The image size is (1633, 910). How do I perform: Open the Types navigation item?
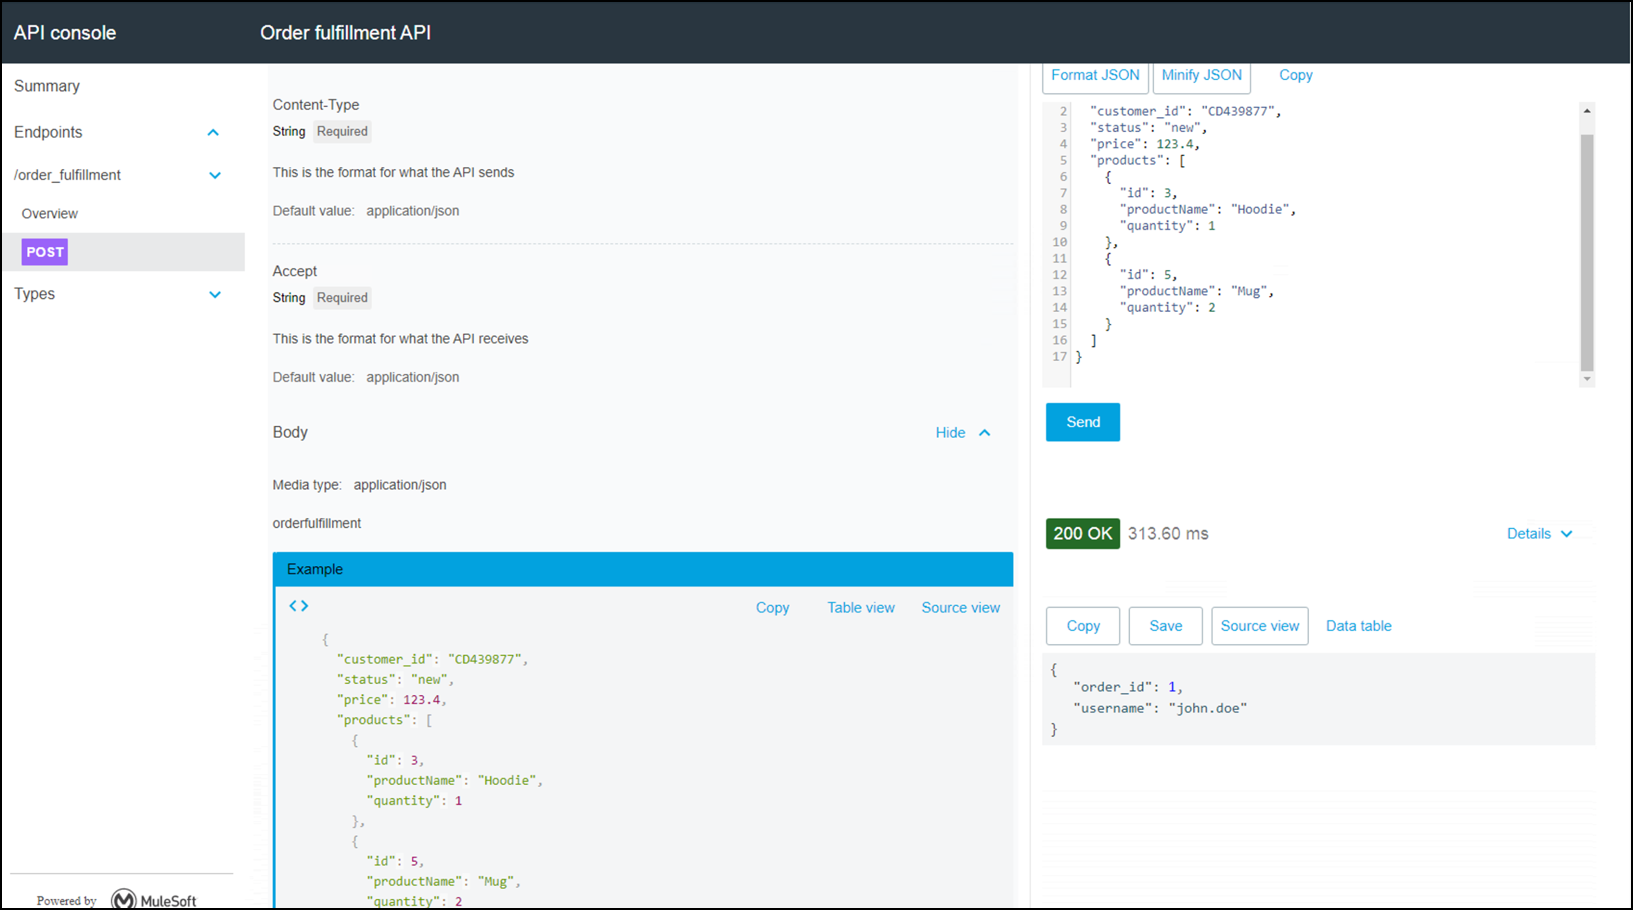pyautogui.click(x=34, y=294)
